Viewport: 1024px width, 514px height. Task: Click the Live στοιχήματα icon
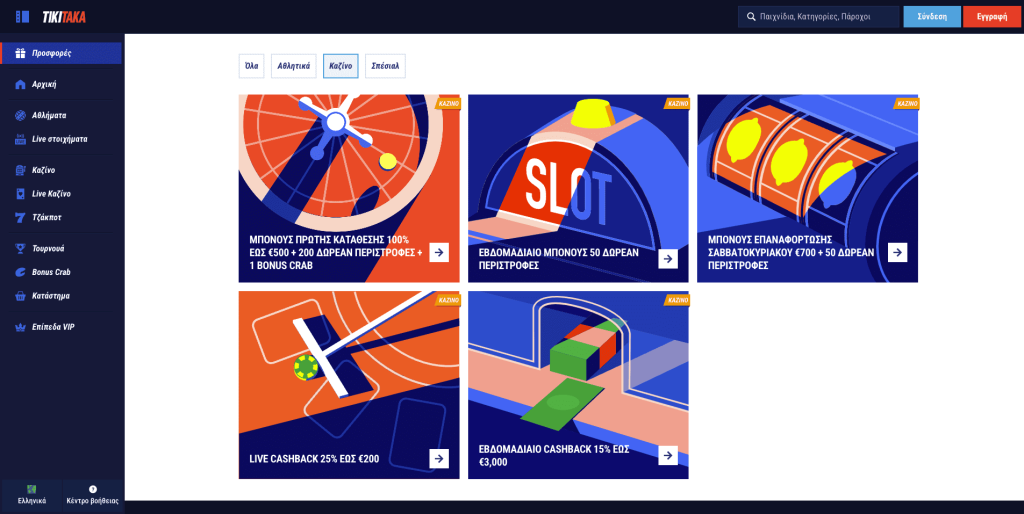point(20,139)
